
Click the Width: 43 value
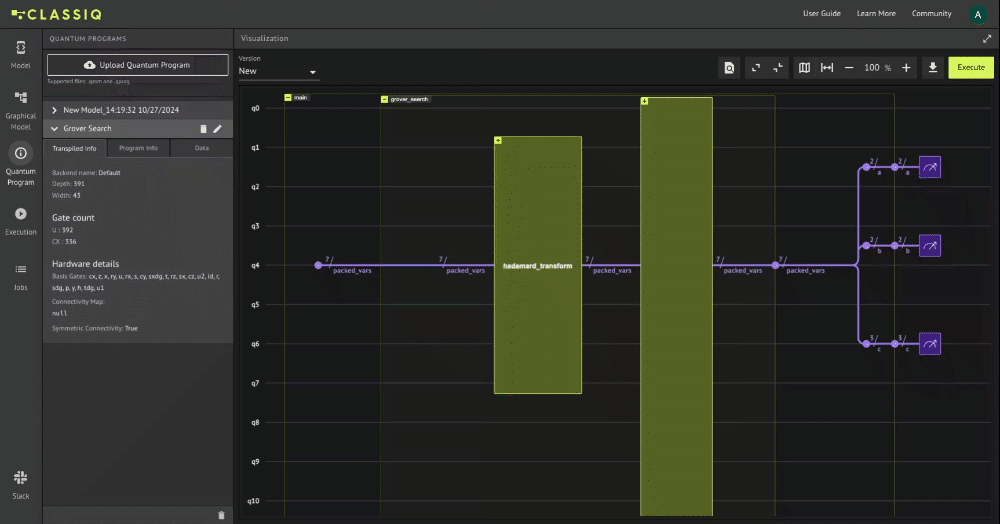click(x=66, y=196)
